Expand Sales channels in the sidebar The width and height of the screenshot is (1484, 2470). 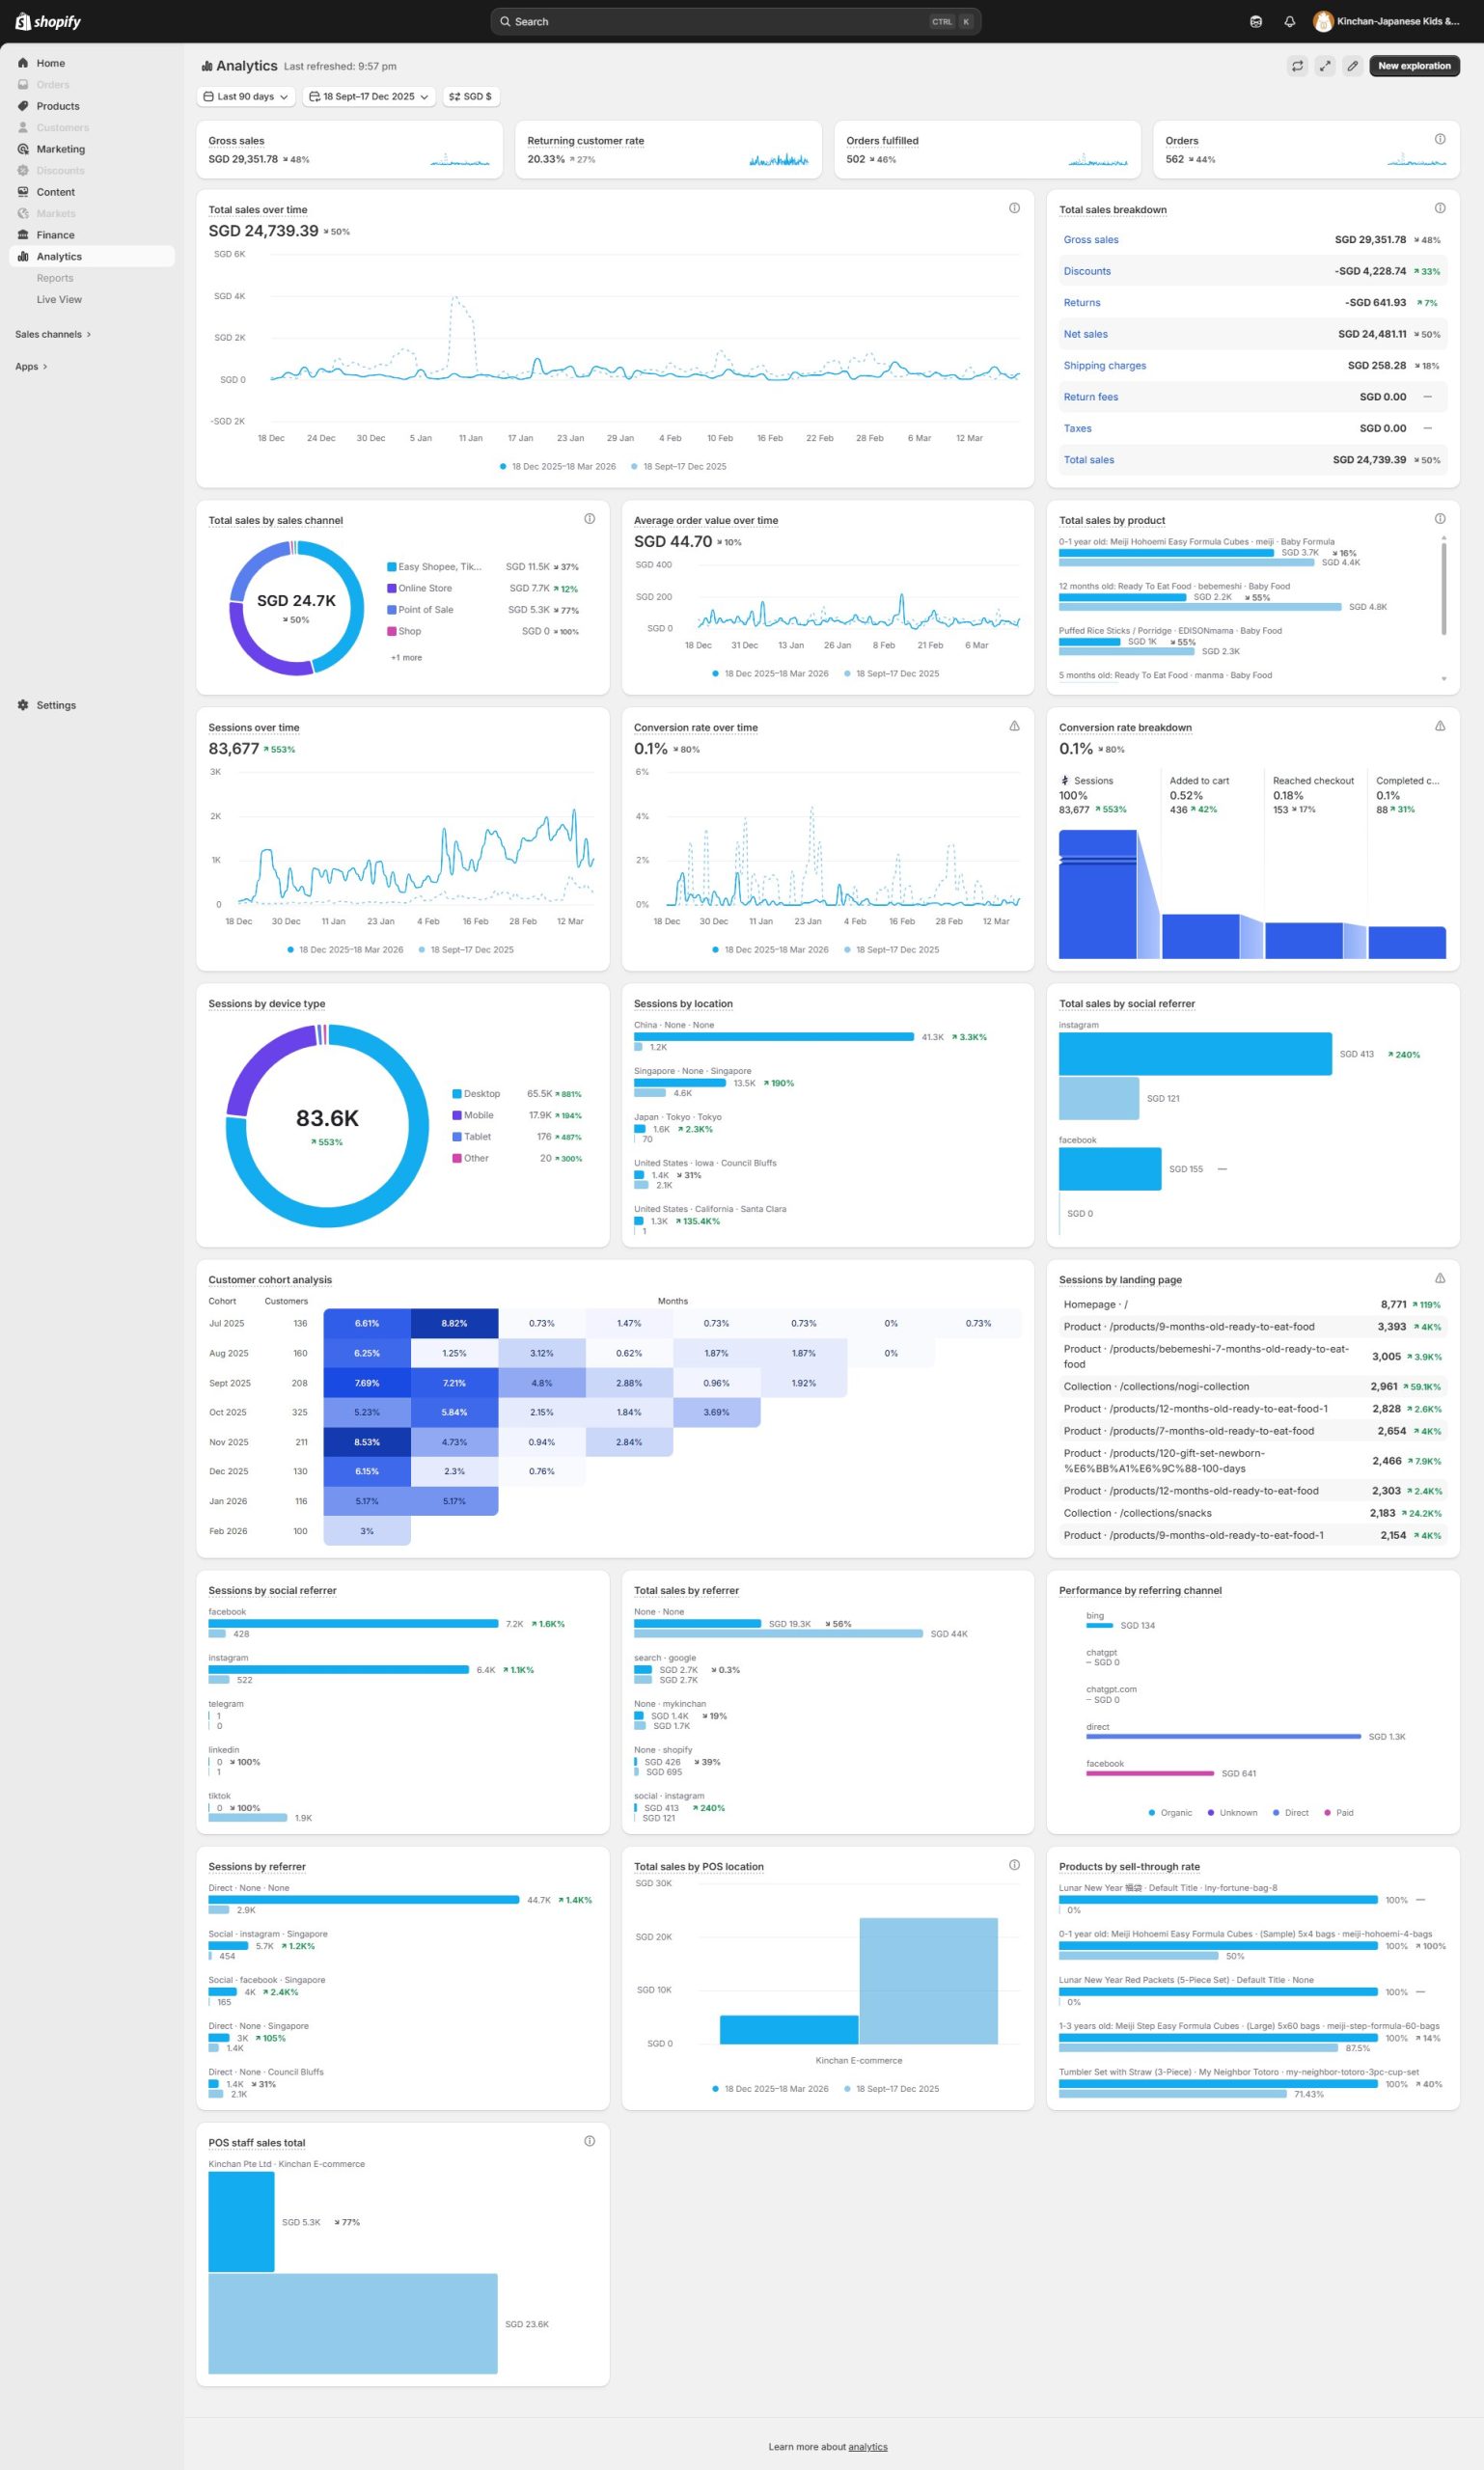pos(53,334)
